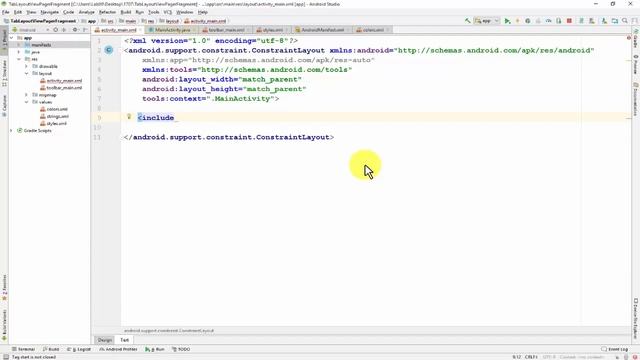Open the Android view selector dropdown
The height and width of the screenshot is (360, 640).
click(x=31, y=30)
